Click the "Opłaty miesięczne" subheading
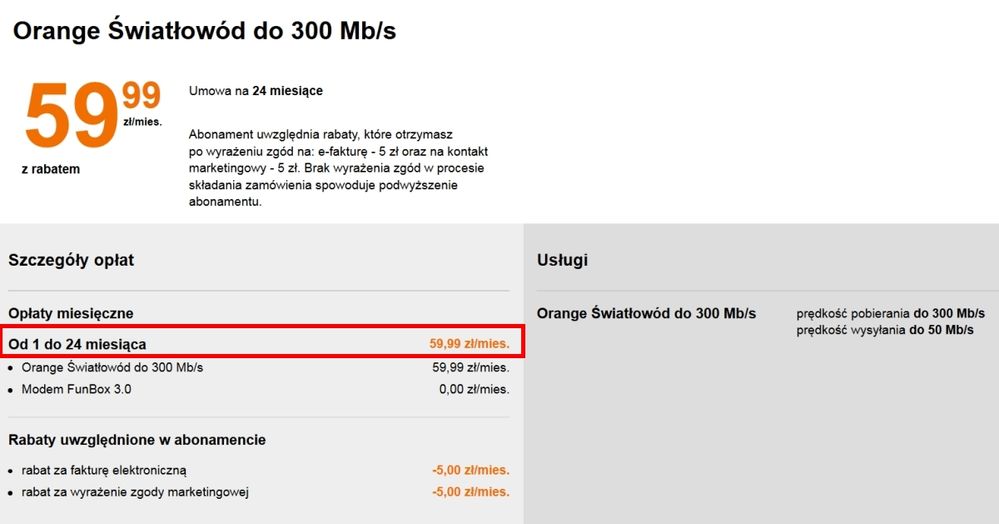This screenshot has height=524, width=999. (x=71, y=313)
